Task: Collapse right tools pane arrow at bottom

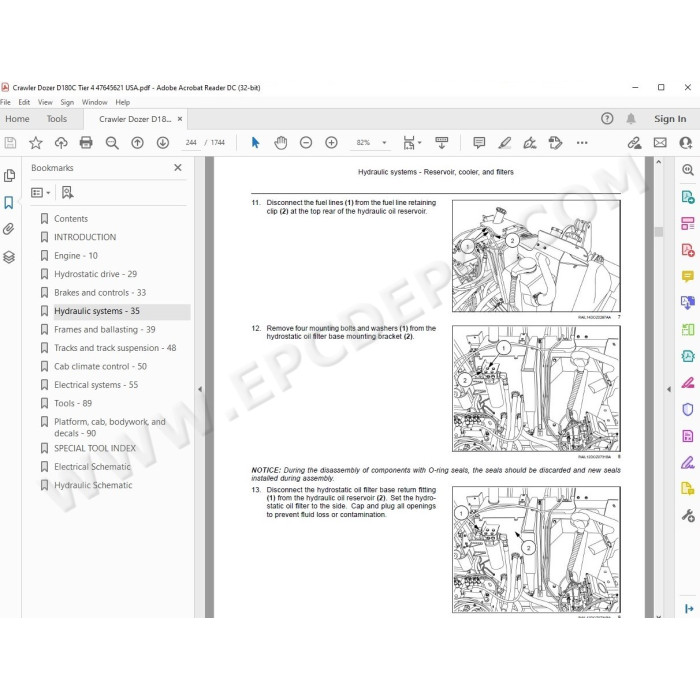Action: point(688,608)
